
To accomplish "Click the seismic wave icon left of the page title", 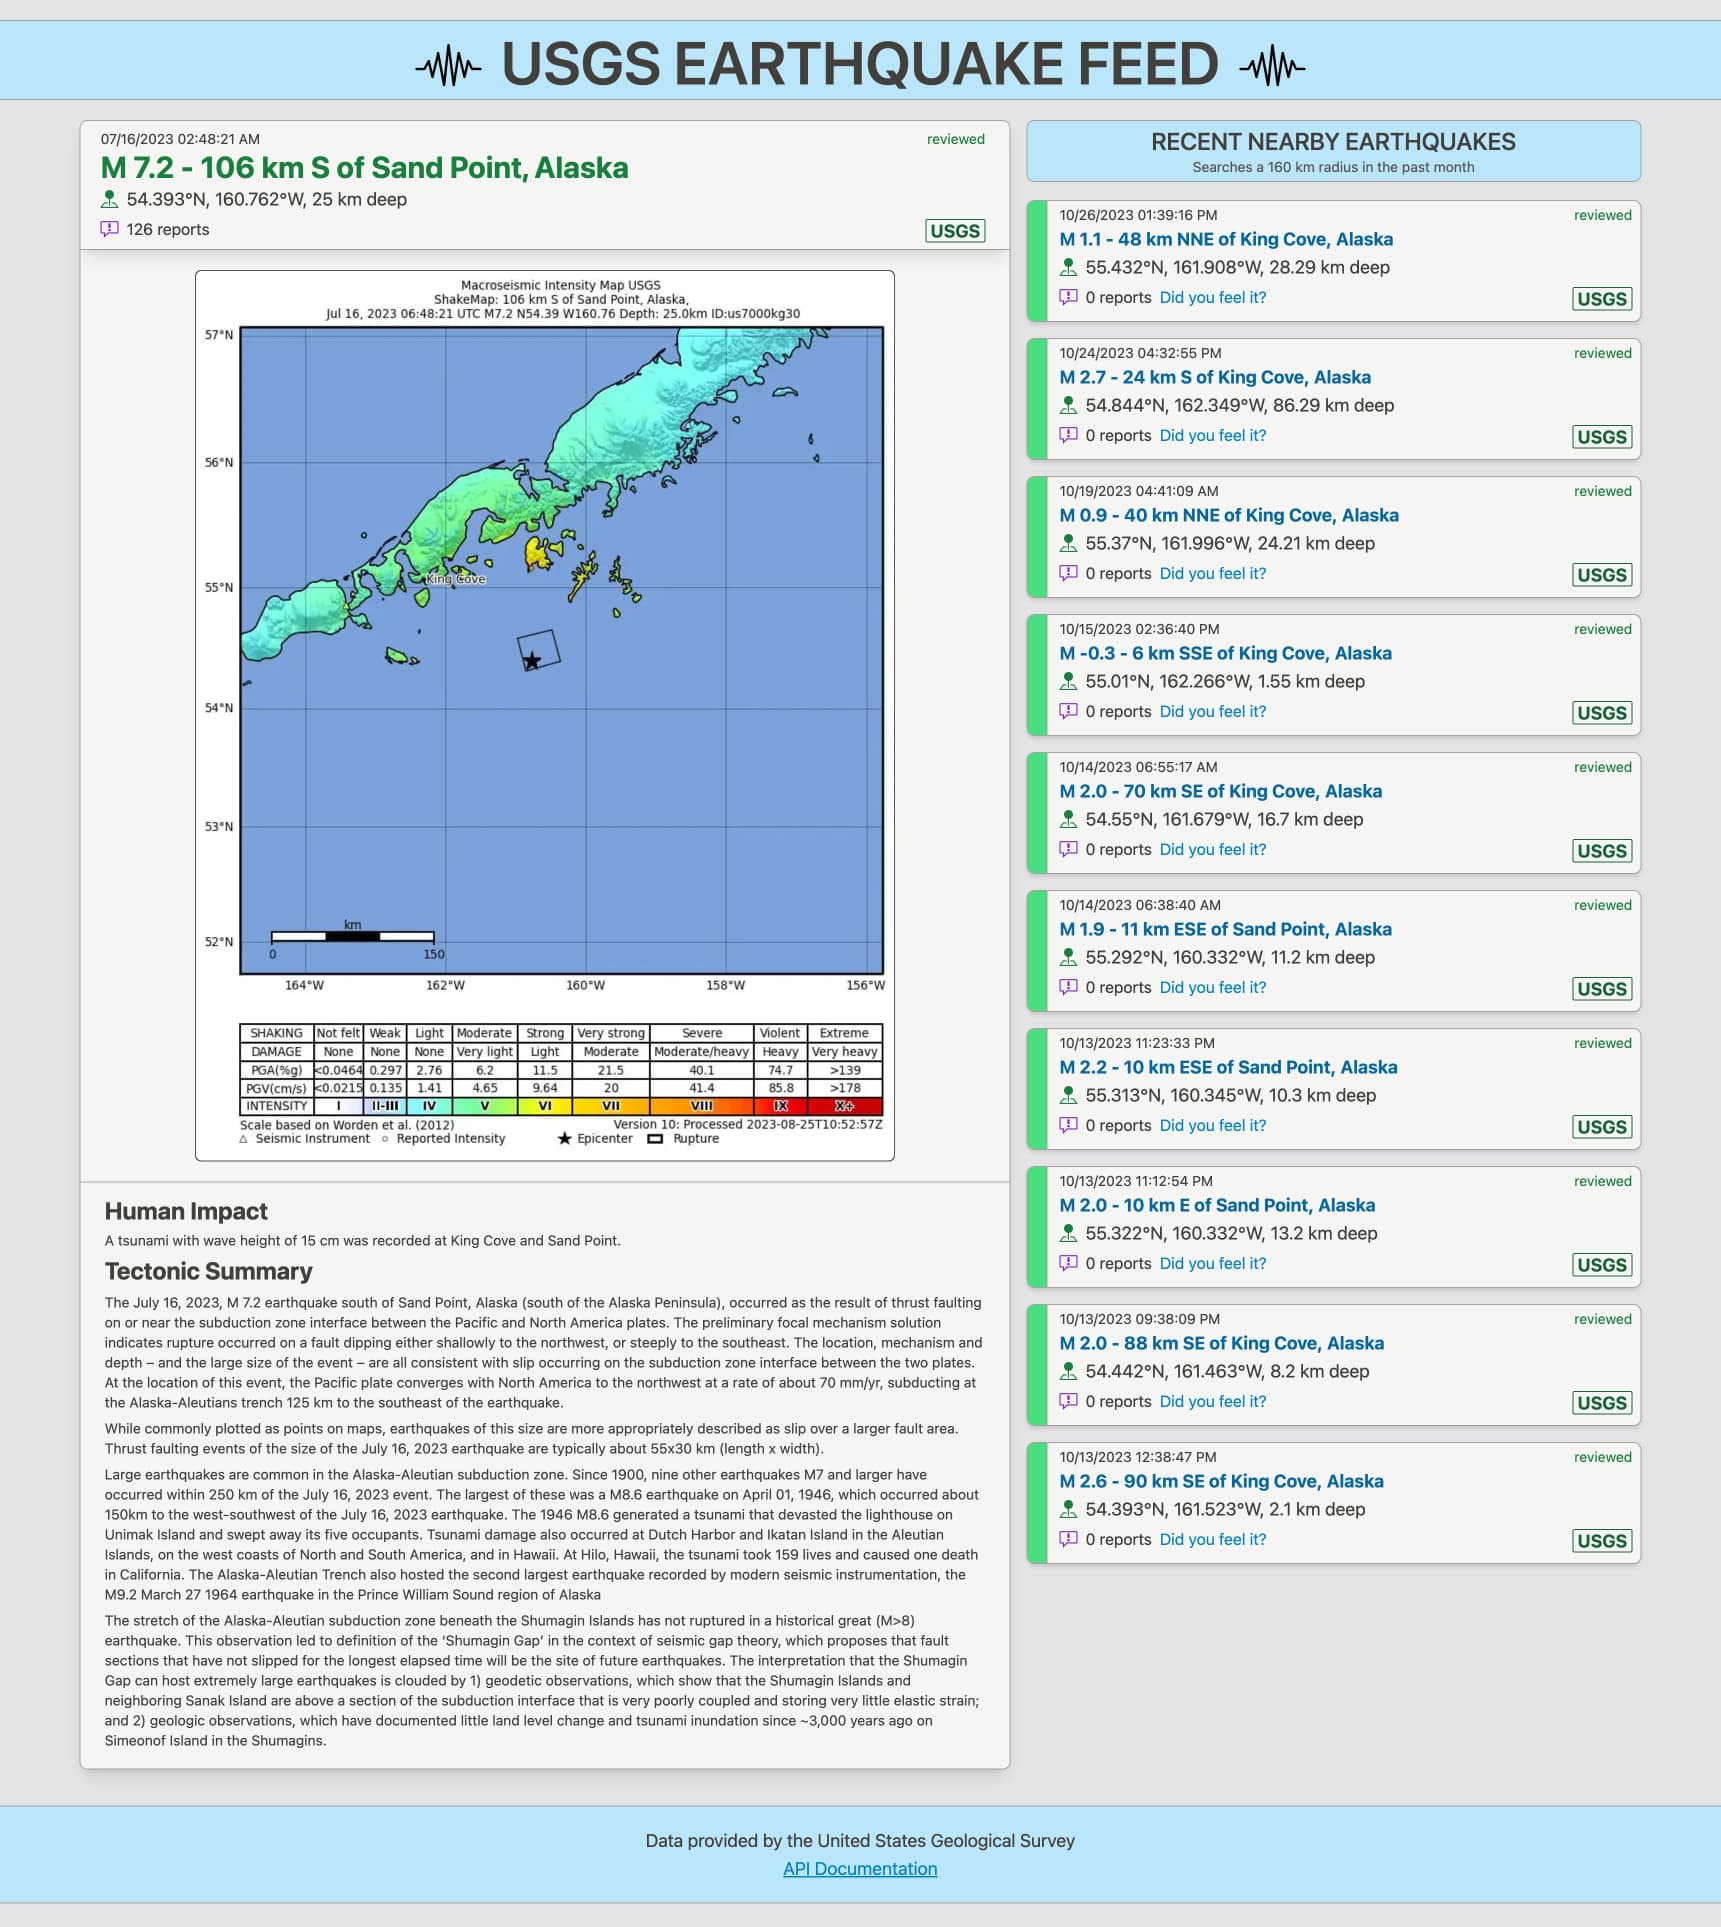I will coord(448,66).
